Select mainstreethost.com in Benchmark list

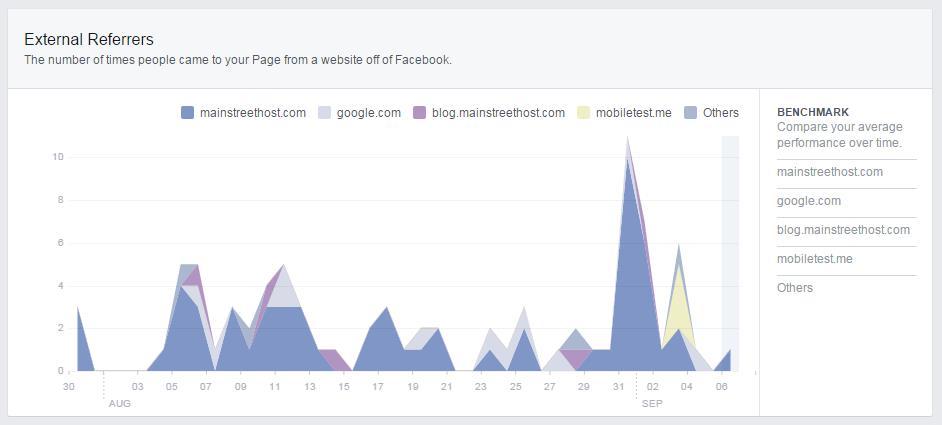pos(829,172)
